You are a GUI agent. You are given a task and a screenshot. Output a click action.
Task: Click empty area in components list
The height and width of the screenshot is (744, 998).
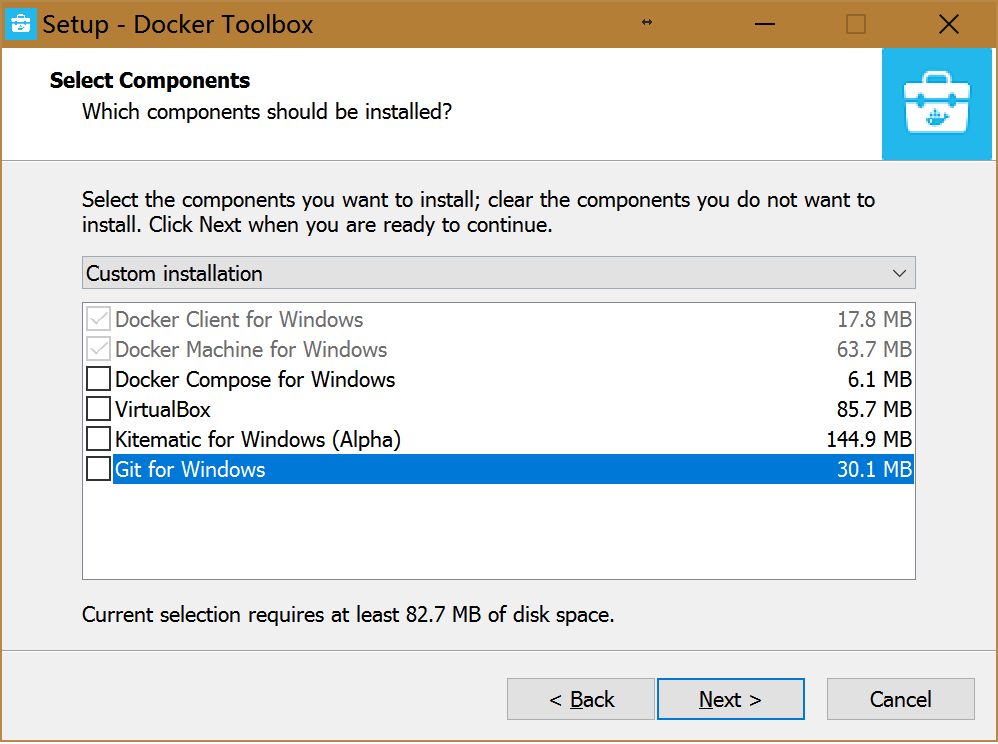pos(498,532)
